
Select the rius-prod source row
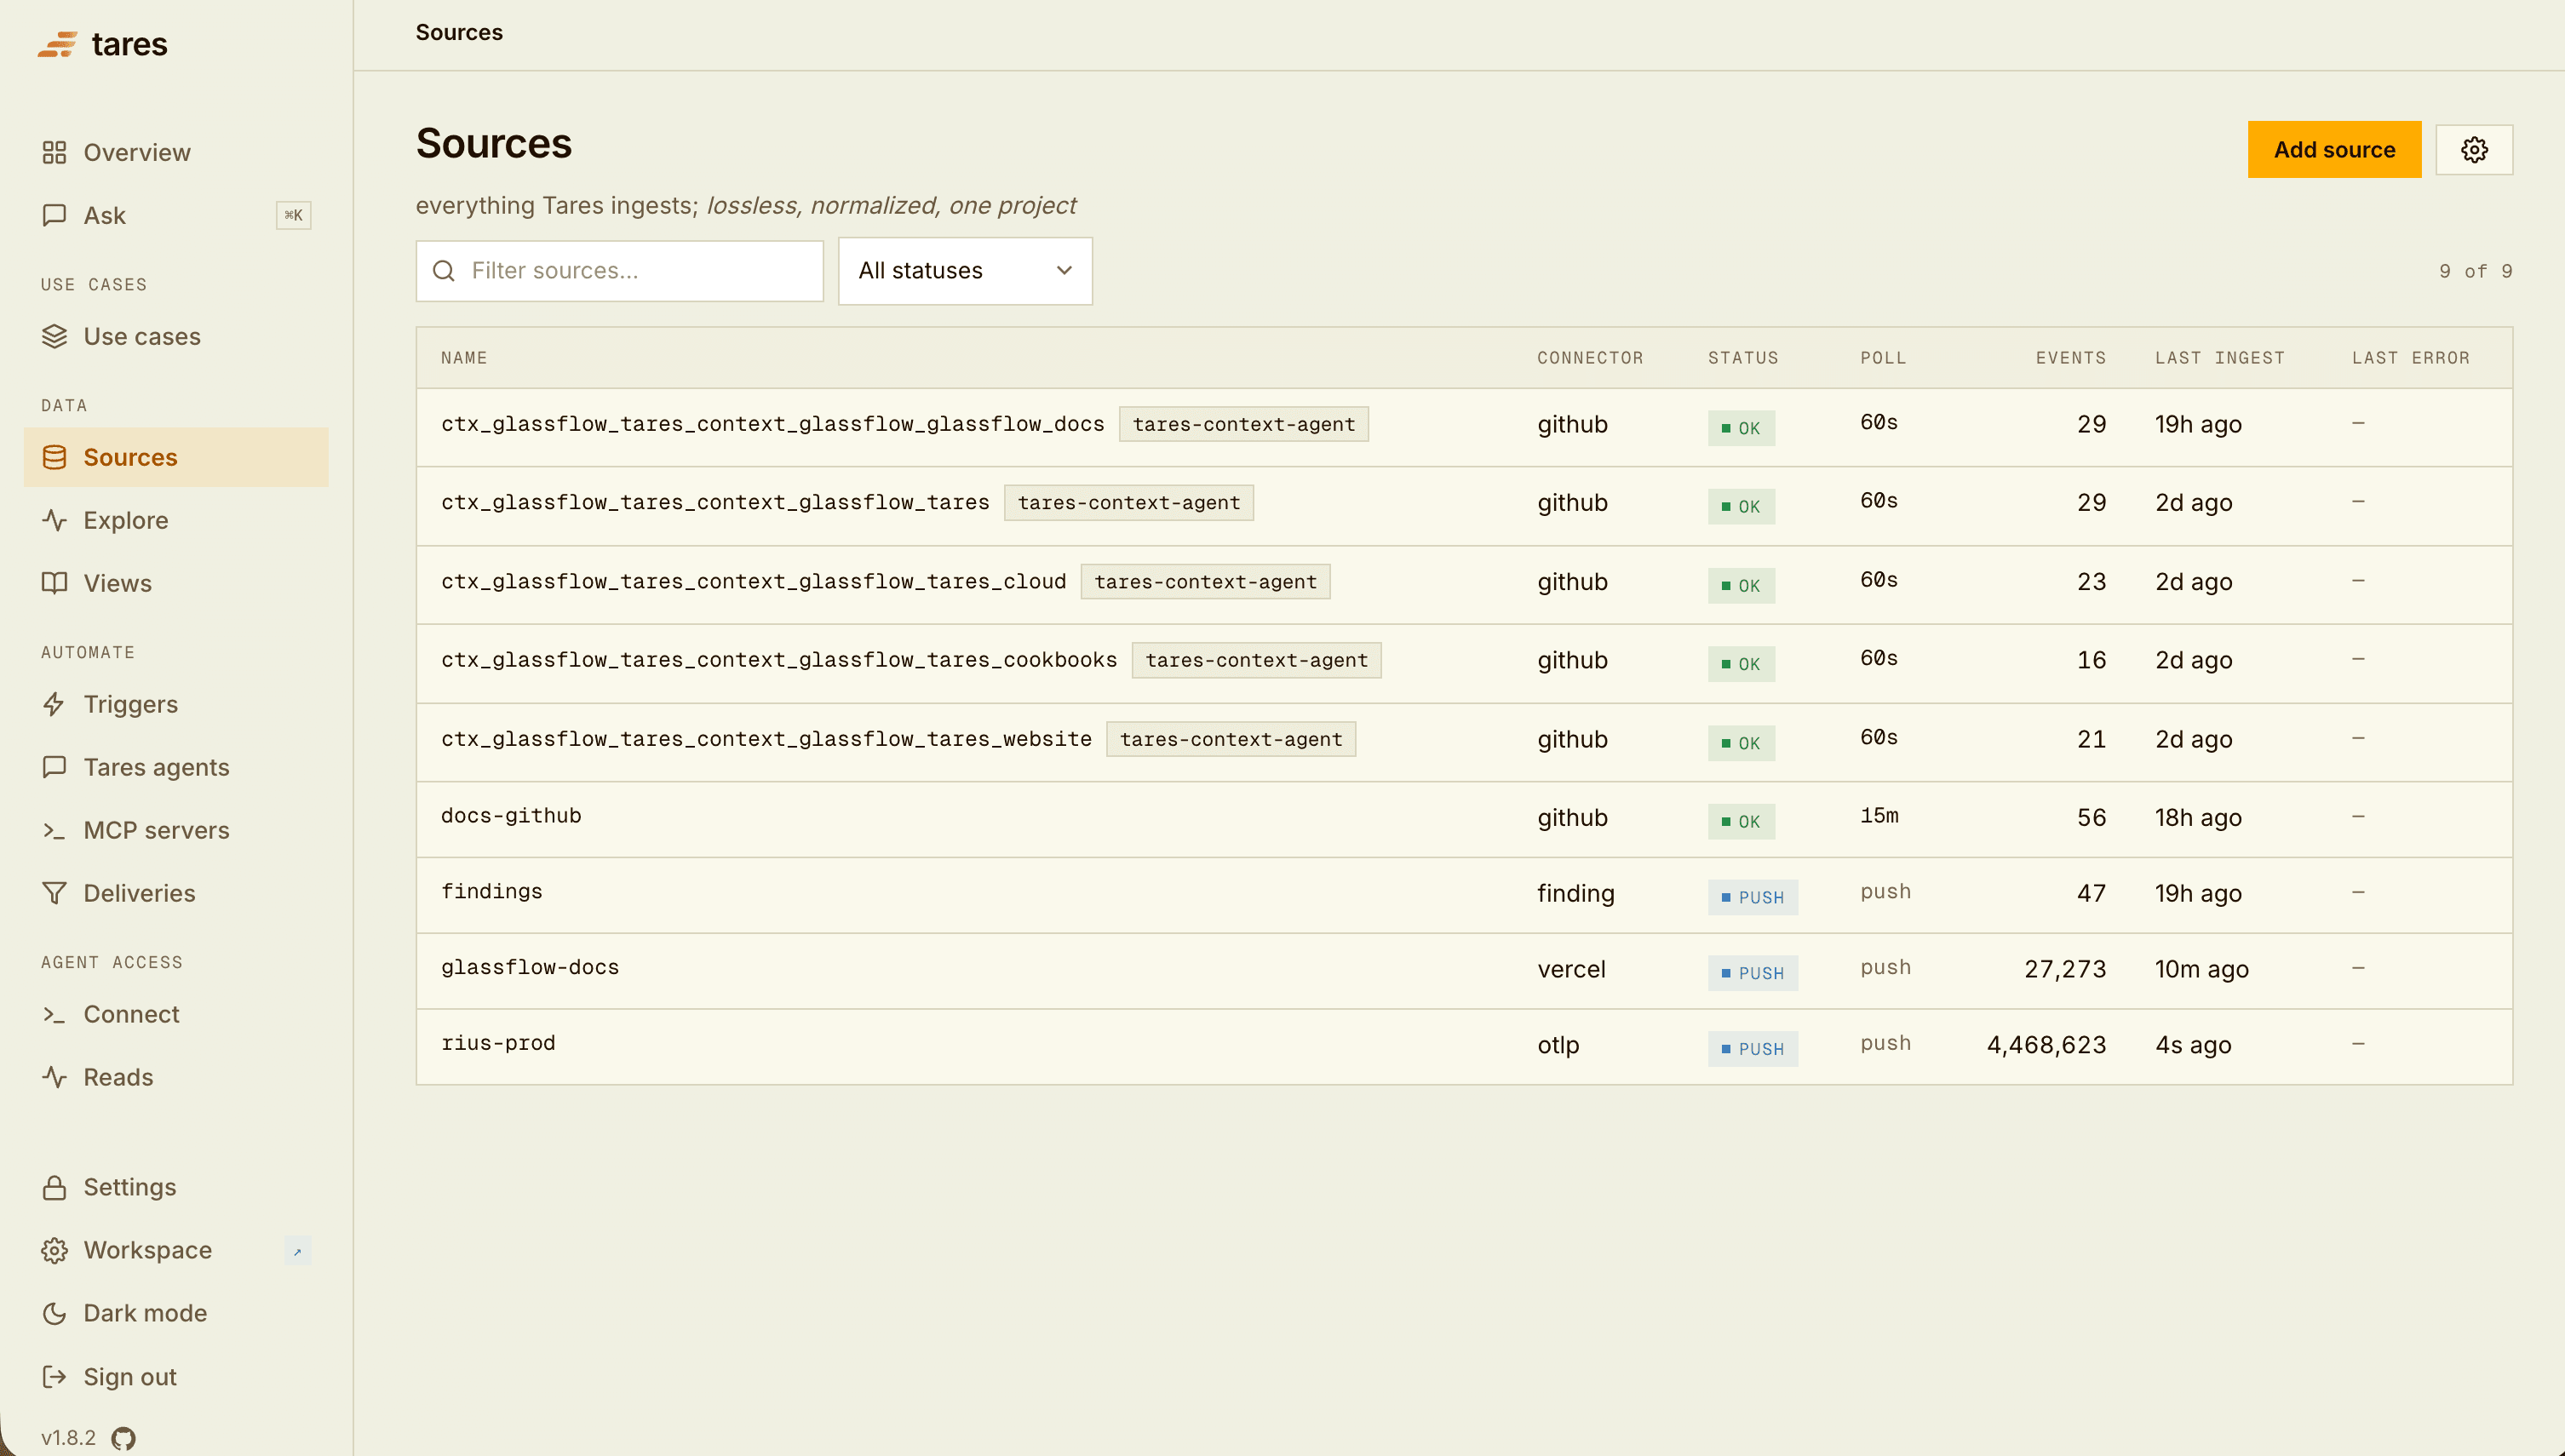pyautogui.click(x=1464, y=1047)
